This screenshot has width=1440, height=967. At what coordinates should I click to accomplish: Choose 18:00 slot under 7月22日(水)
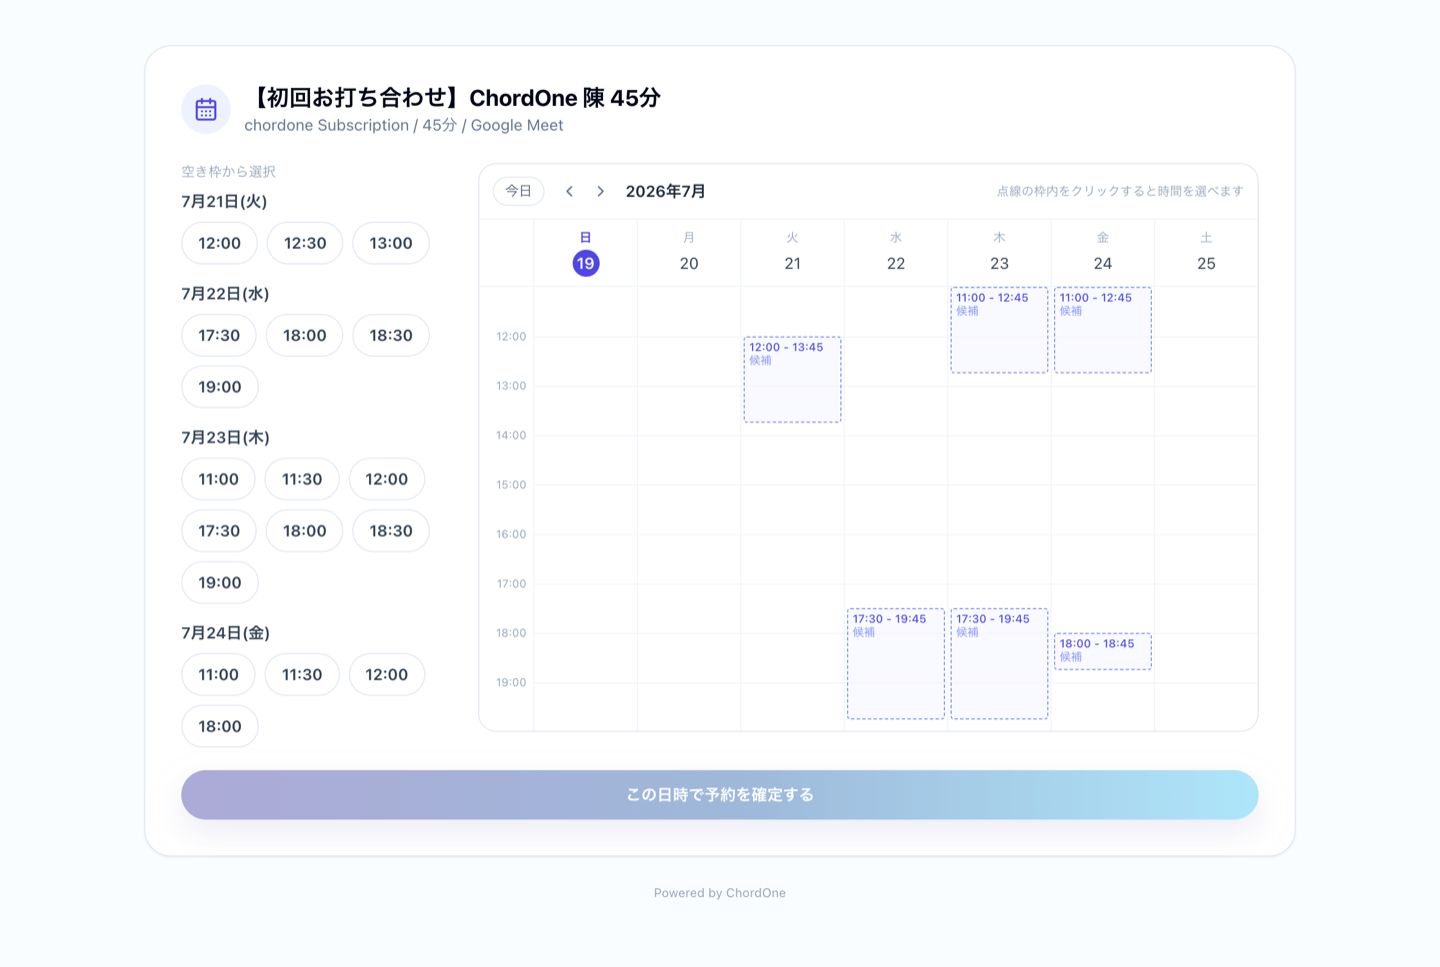click(305, 335)
